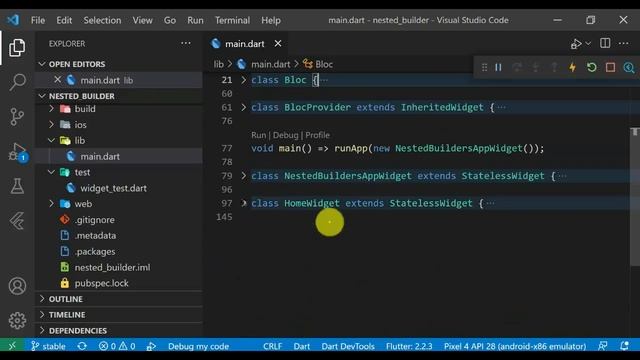Open editor More Actions menu

tap(624, 43)
